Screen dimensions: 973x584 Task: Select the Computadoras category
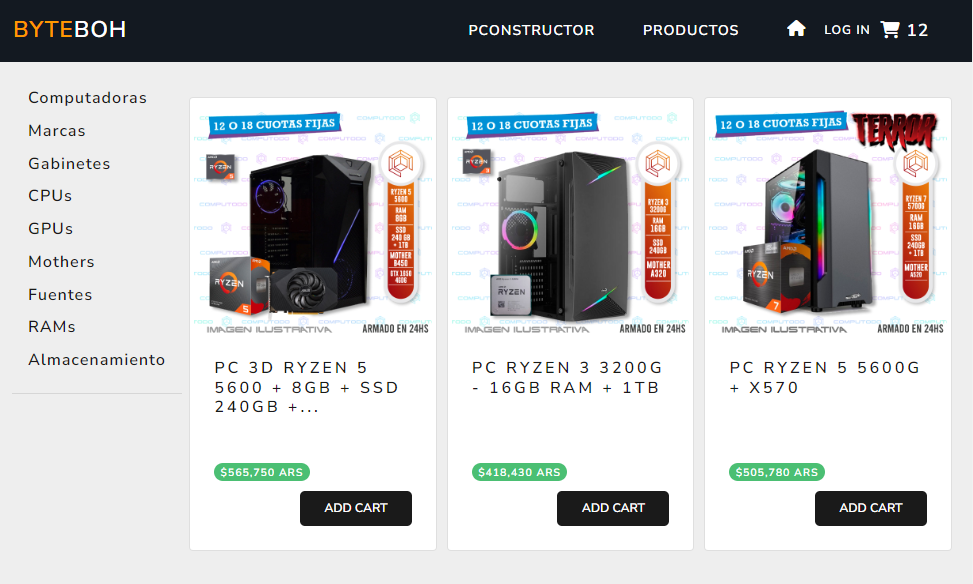87,97
